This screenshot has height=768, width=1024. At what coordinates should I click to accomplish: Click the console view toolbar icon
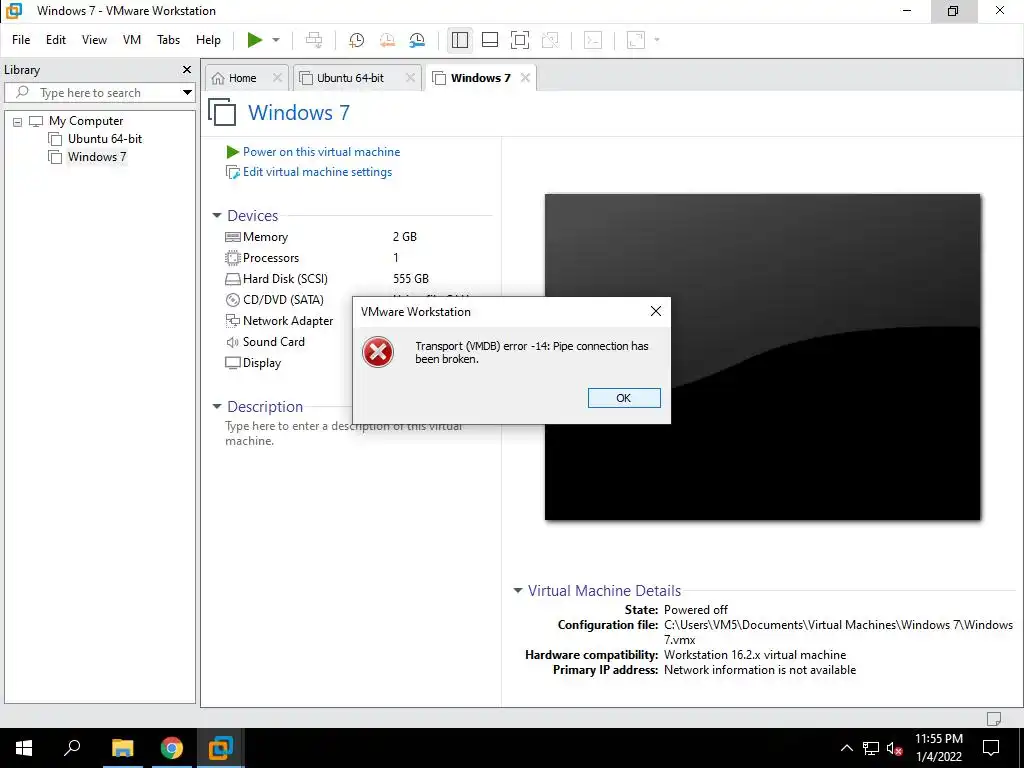pos(593,40)
